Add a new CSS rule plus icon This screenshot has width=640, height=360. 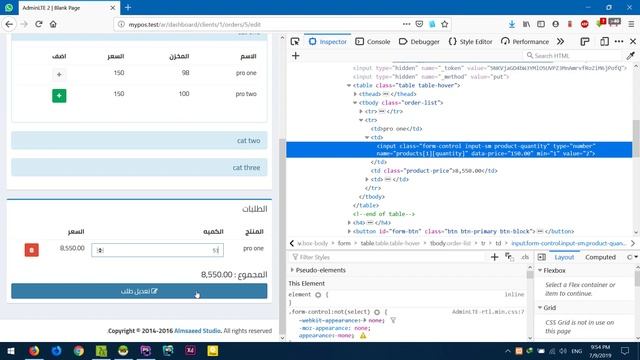[x=494, y=257]
